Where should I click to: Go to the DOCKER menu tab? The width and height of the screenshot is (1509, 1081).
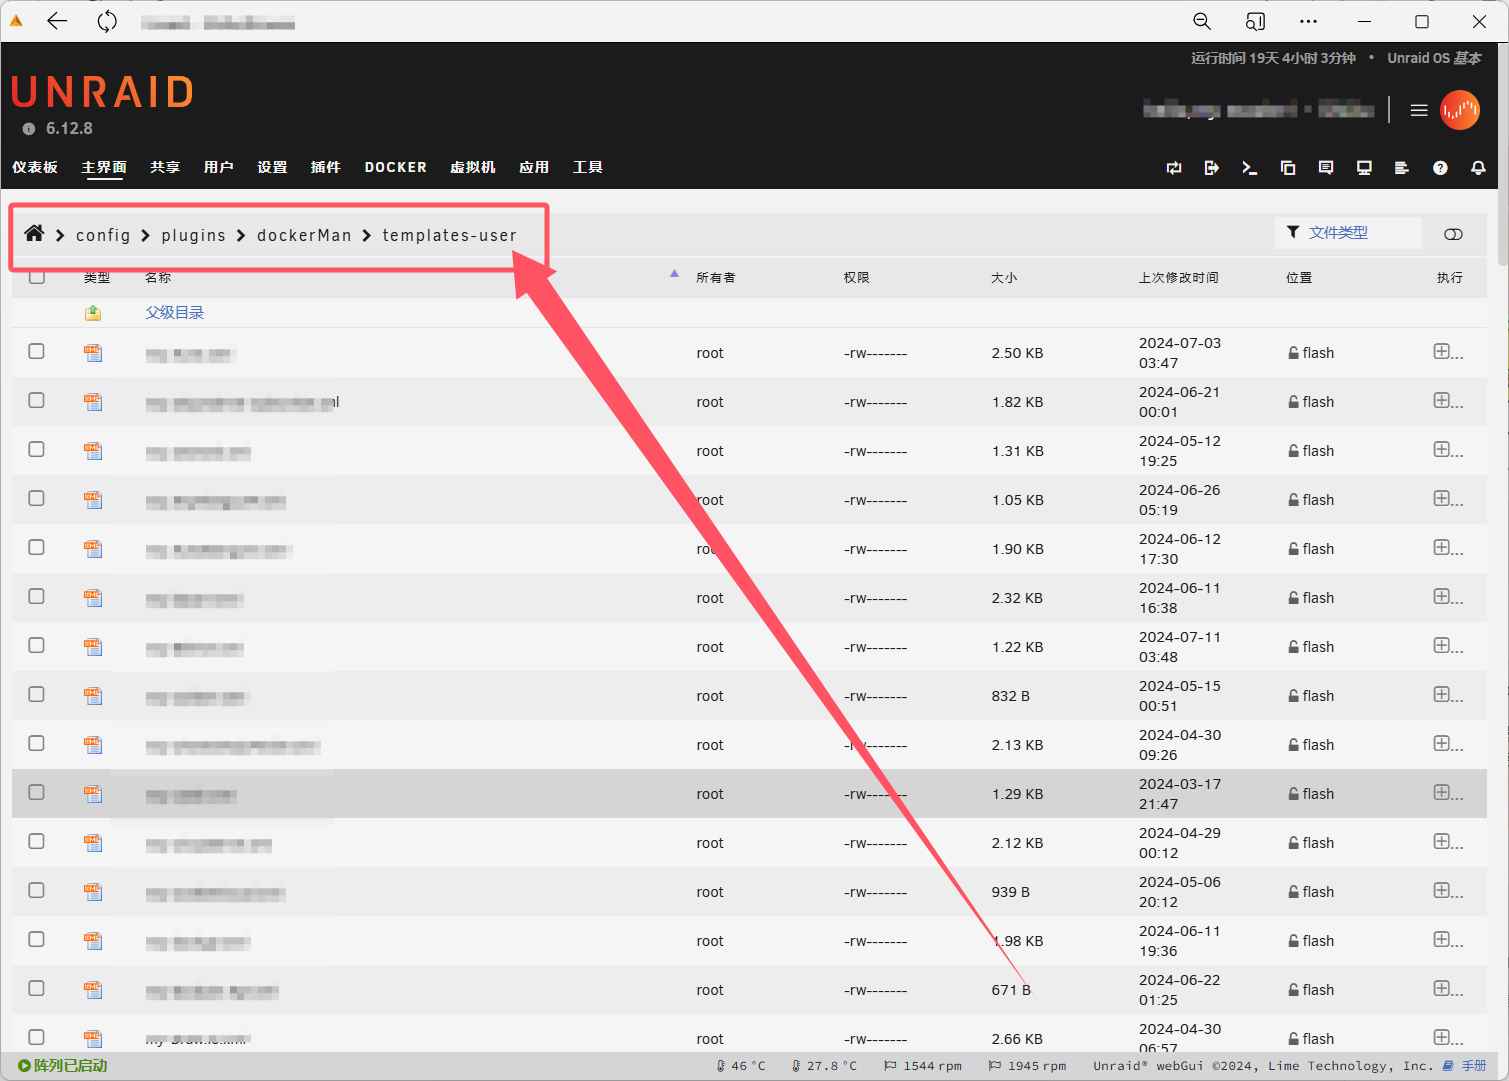395,167
